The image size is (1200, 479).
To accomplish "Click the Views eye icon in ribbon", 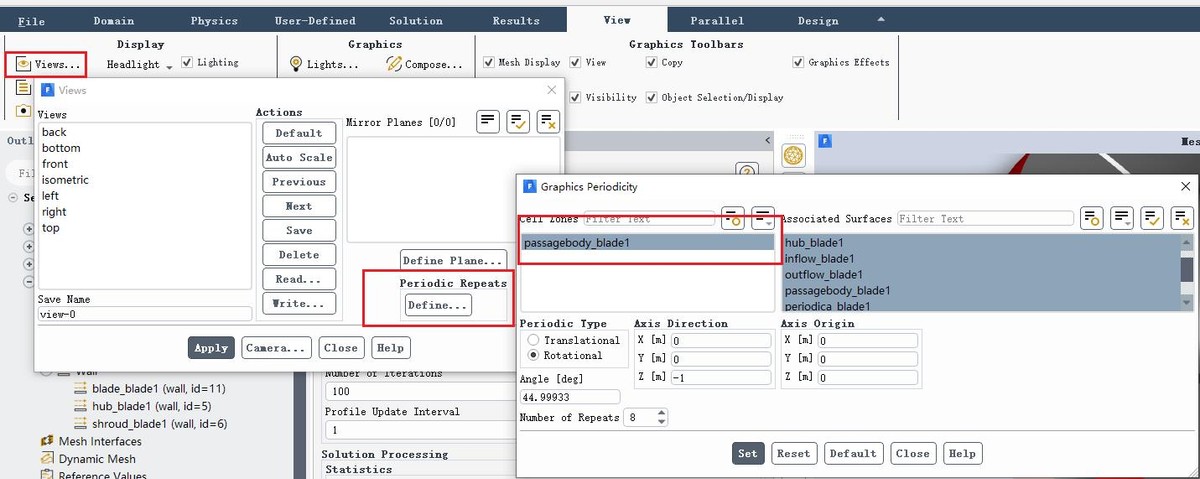I will pyautogui.click(x=23, y=64).
